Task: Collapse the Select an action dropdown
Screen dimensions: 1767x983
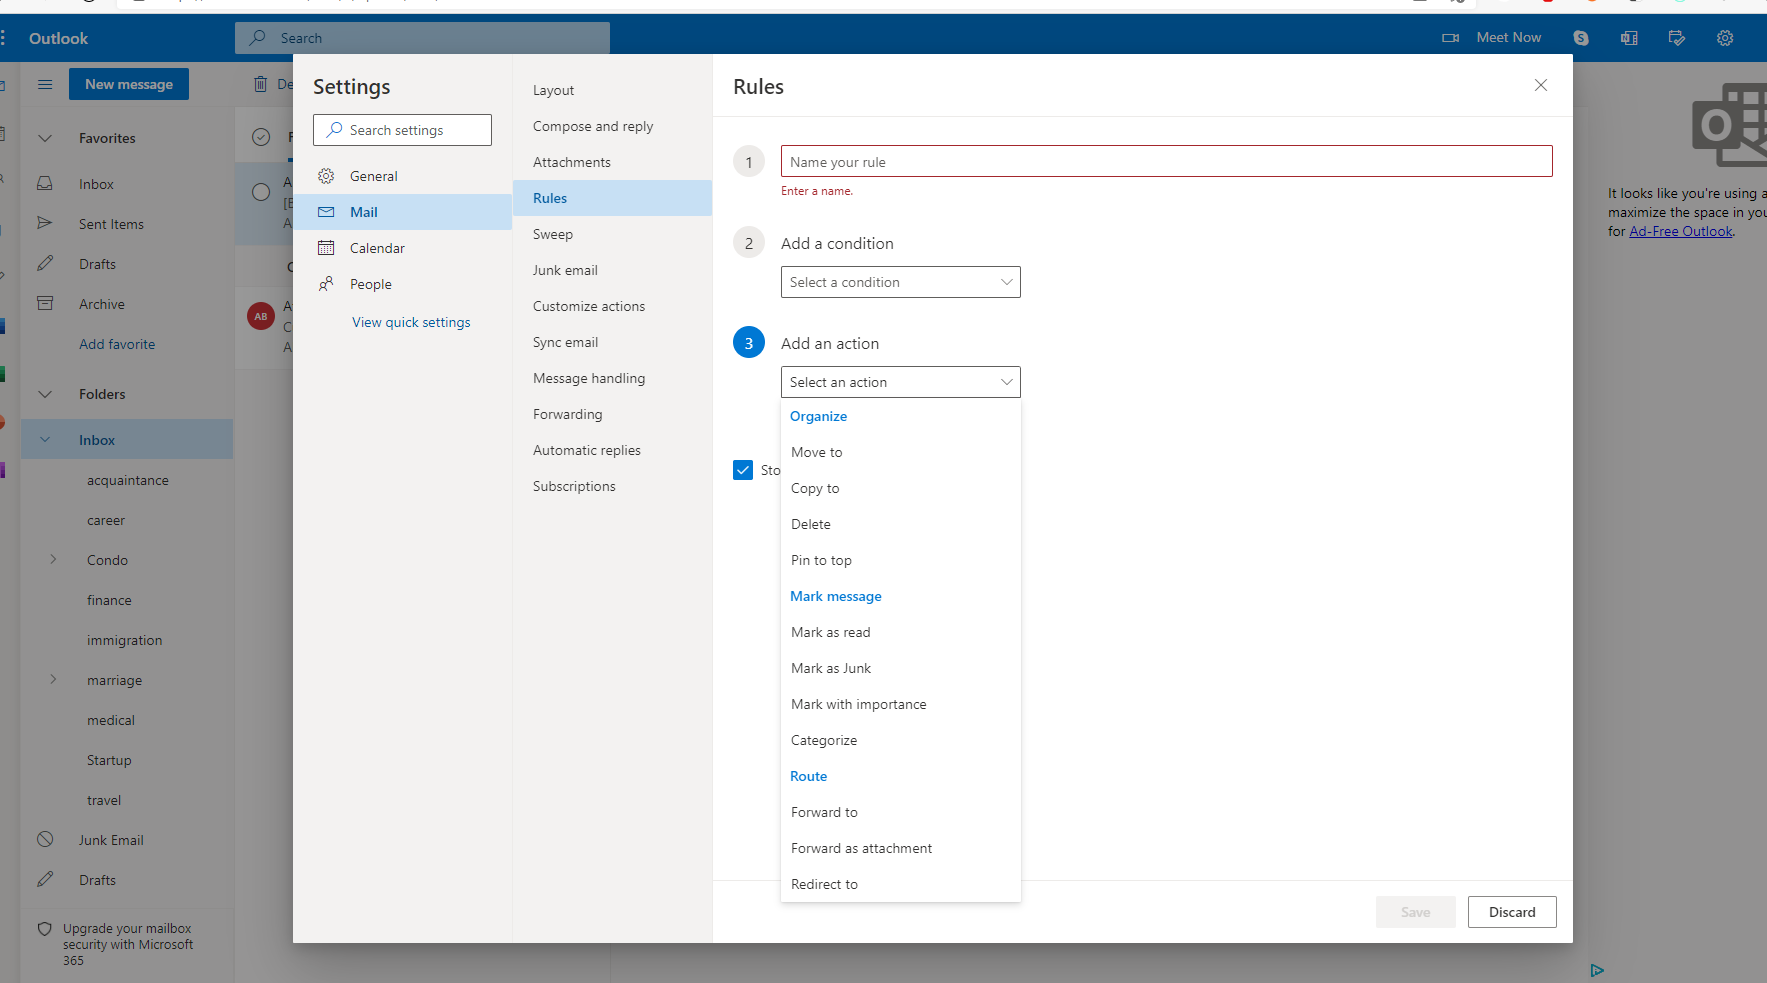Action: [x=901, y=382]
